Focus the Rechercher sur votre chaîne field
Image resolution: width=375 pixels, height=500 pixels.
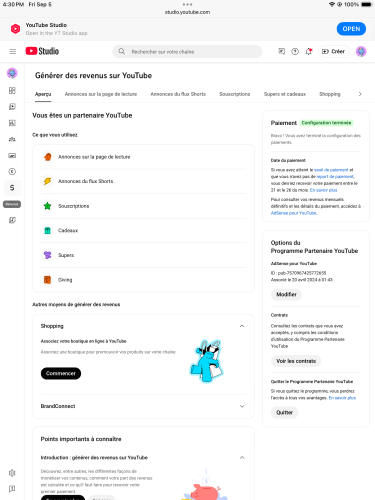(187, 51)
